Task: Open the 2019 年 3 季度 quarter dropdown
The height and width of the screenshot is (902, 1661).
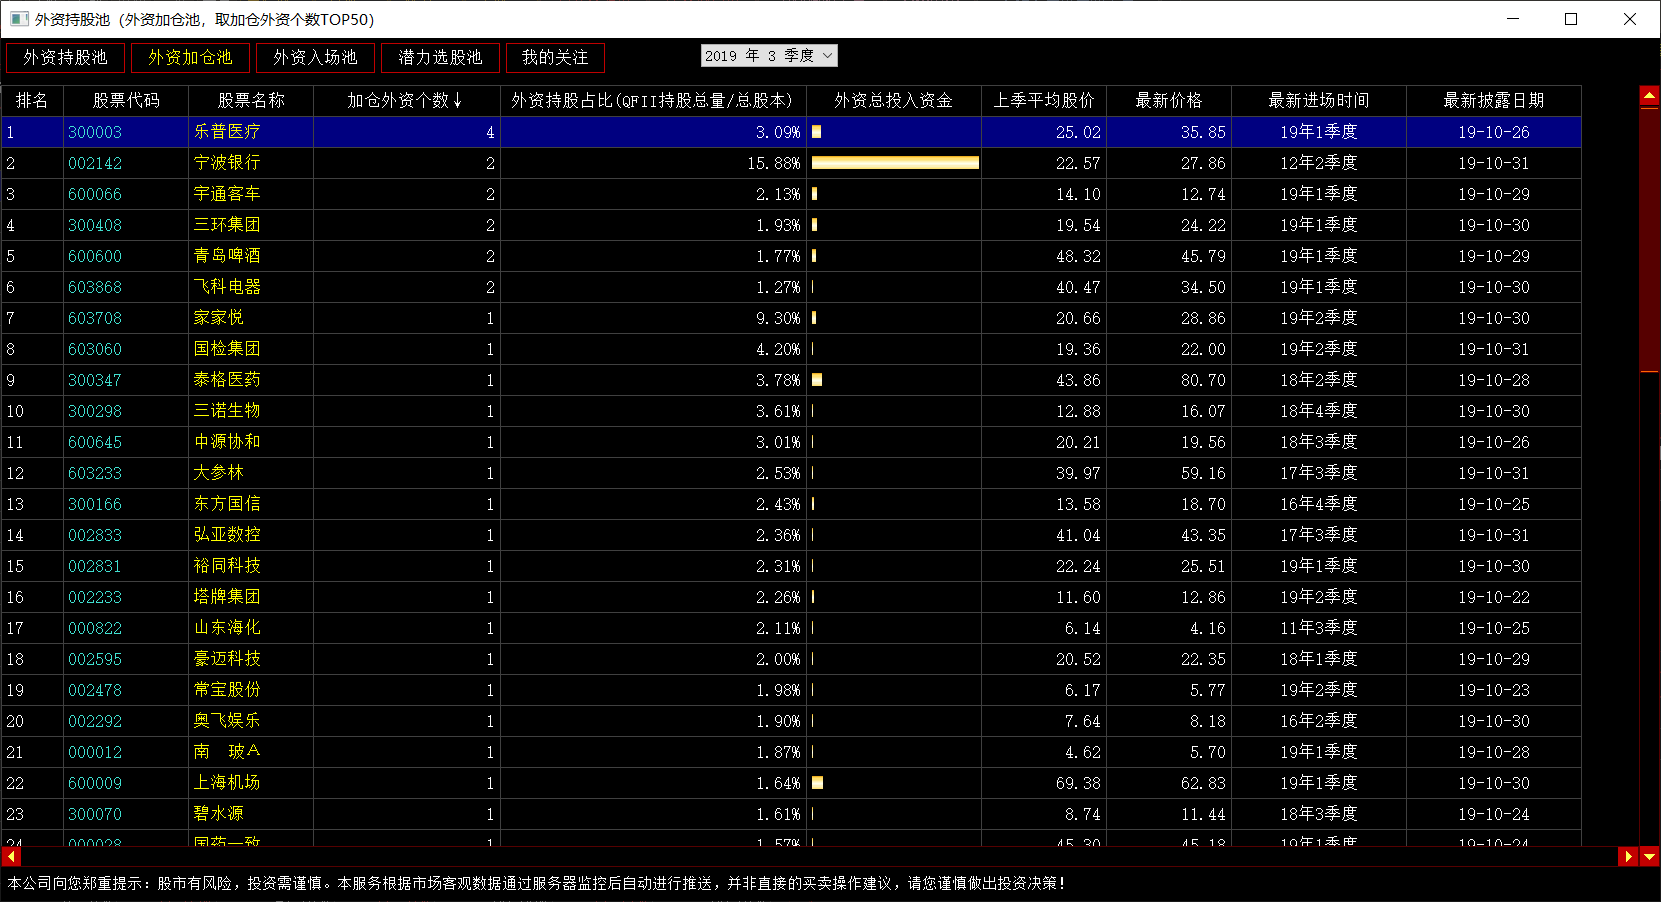Action: [x=768, y=56]
